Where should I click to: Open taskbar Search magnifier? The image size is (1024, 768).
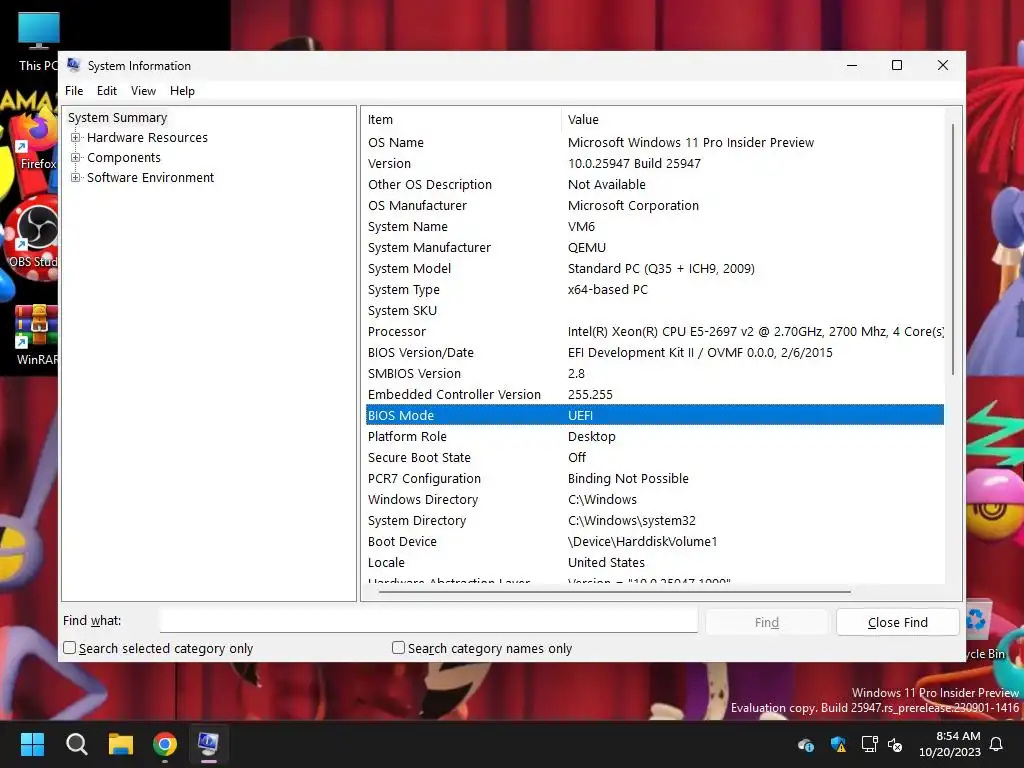point(76,744)
